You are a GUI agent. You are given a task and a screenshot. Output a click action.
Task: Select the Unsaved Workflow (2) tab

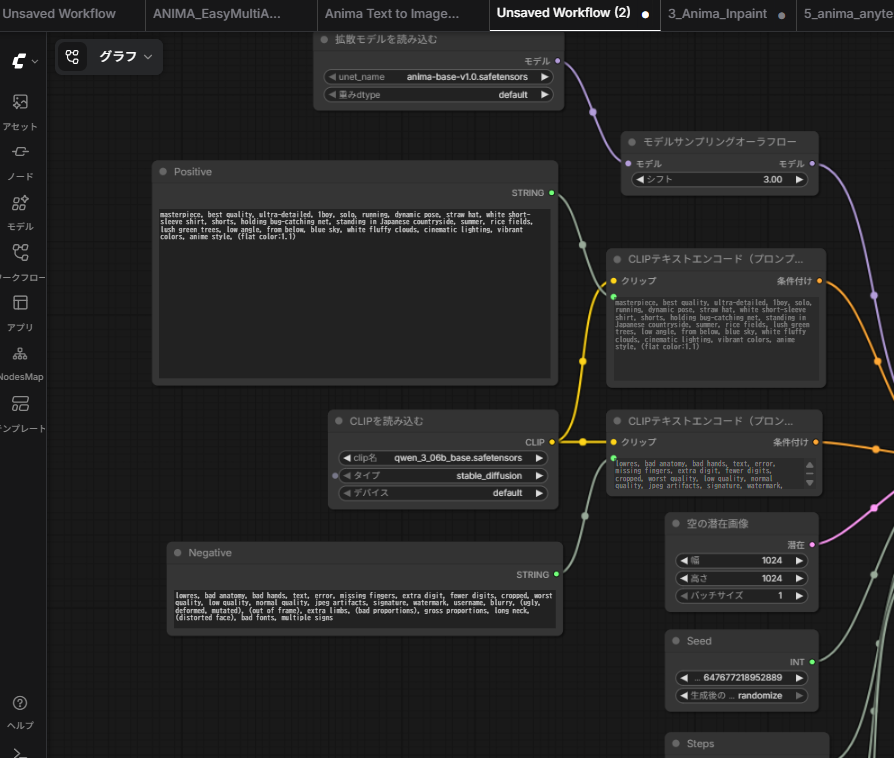click(563, 13)
